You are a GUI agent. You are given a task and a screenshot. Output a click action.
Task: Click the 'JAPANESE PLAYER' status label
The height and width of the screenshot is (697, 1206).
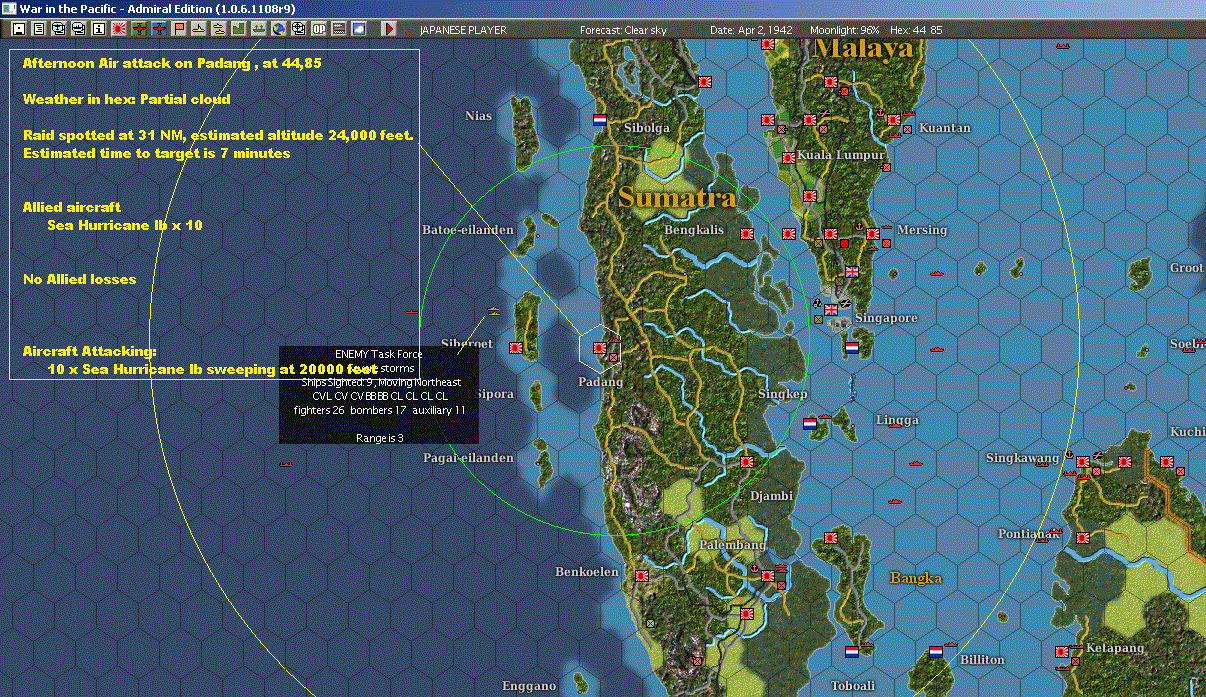click(x=461, y=30)
